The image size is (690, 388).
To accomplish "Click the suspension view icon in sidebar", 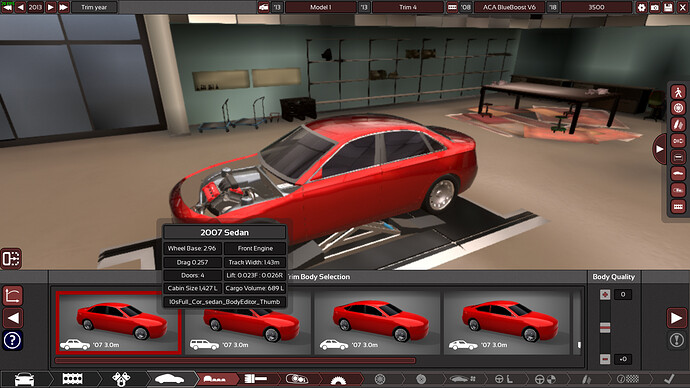I will (x=678, y=124).
